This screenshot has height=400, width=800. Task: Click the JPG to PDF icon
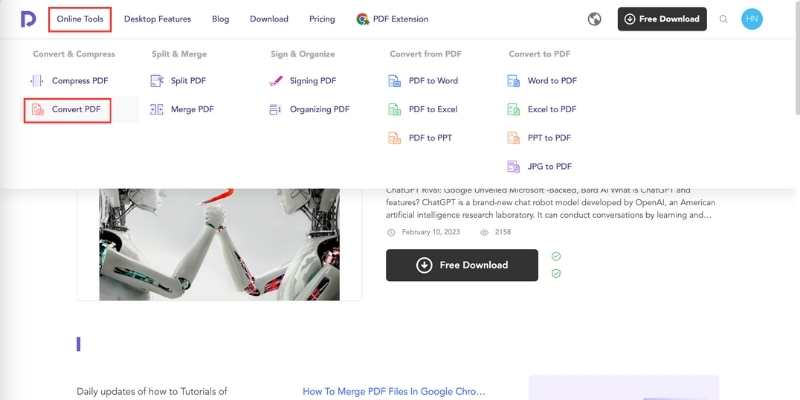(x=513, y=166)
